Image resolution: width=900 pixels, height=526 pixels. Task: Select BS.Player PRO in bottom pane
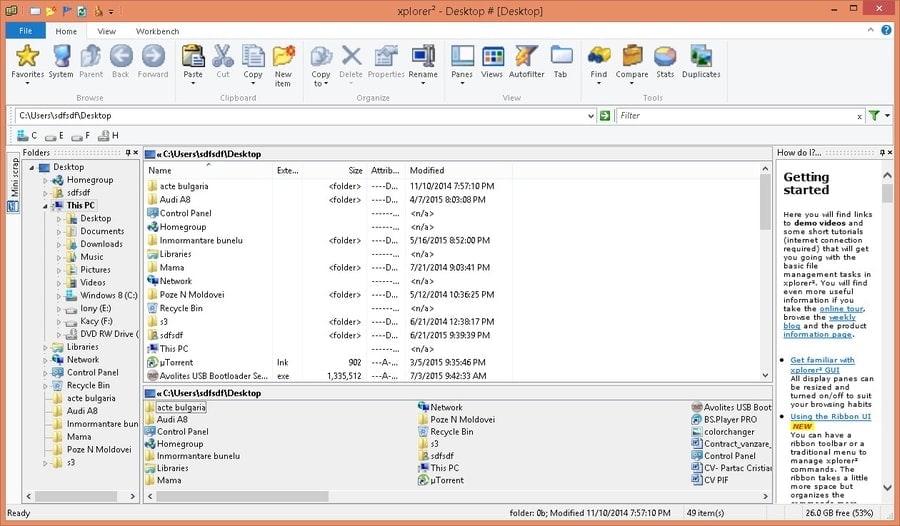730,419
